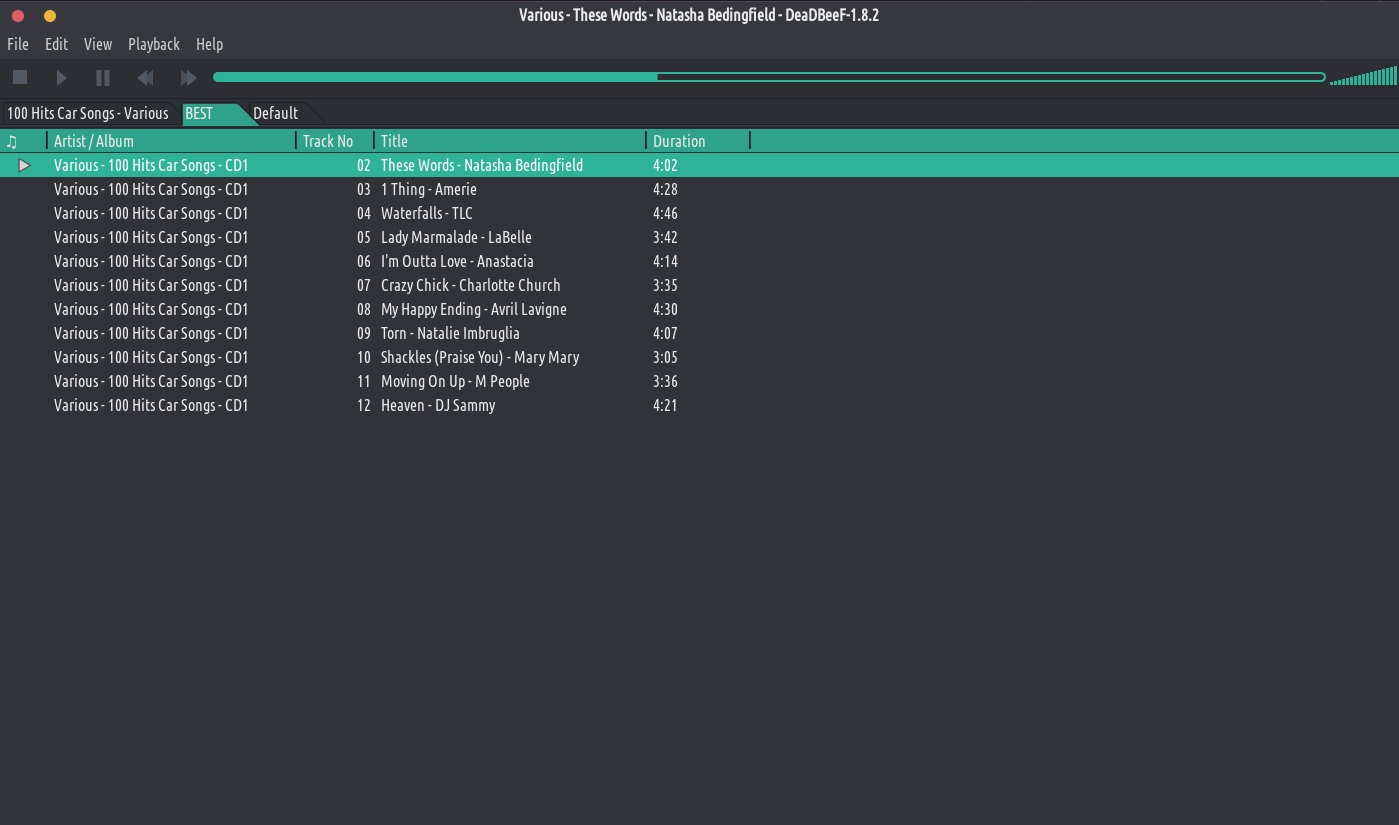Skip to the previous track
Image resolution: width=1399 pixels, height=825 pixels.
pyautogui.click(x=145, y=78)
